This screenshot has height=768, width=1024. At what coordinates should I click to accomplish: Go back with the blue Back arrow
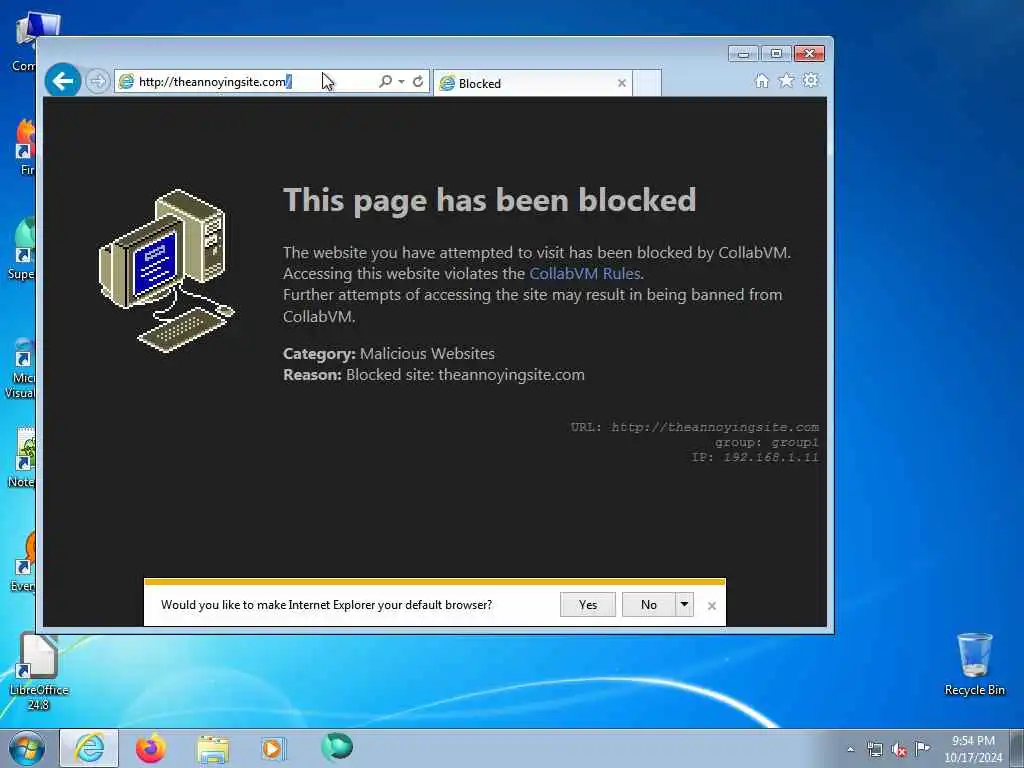click(63, 81)
